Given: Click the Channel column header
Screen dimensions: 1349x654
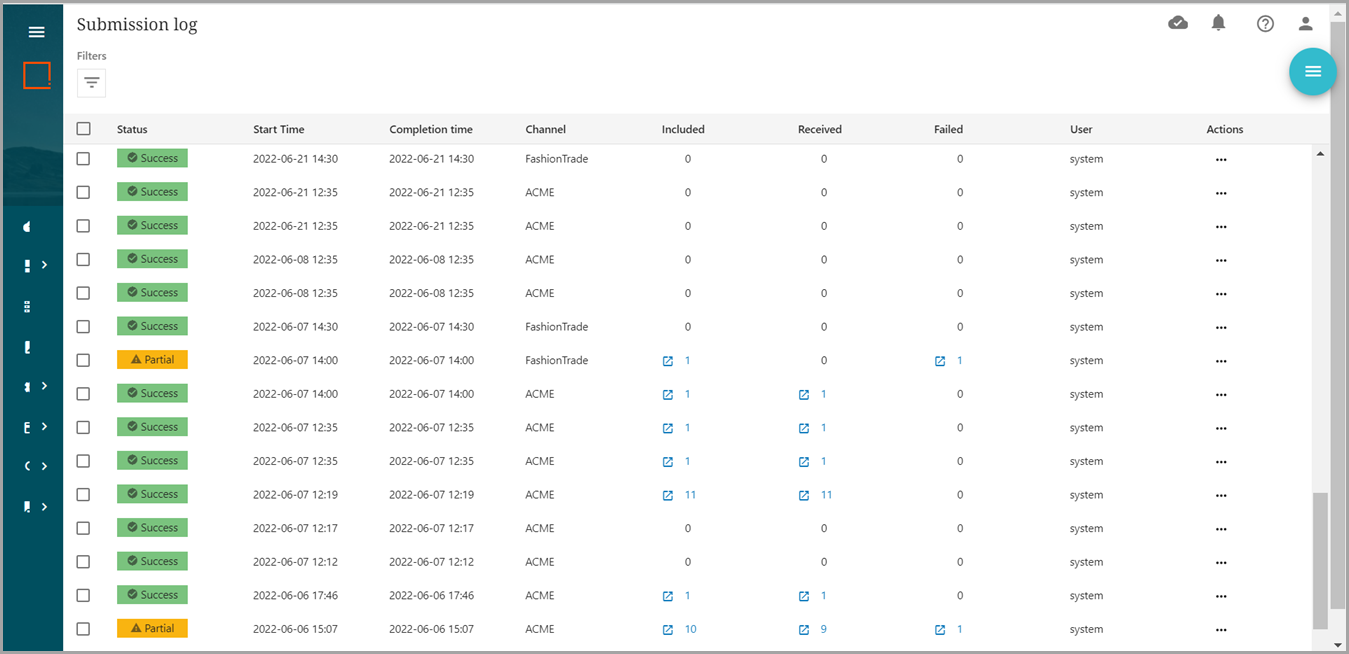Looking at the screenshot, I should click(x=545, y=129).
